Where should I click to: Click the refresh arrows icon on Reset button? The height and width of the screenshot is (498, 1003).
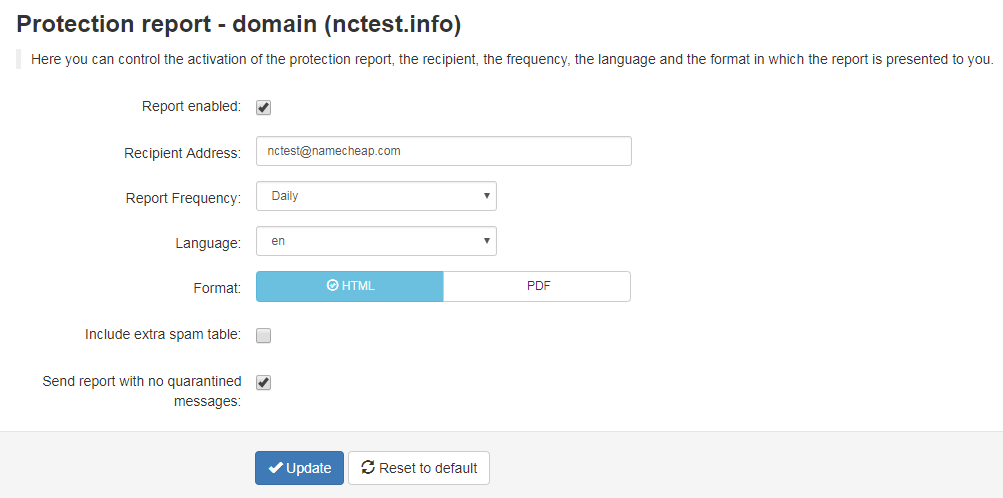click(x=368, y=468)
